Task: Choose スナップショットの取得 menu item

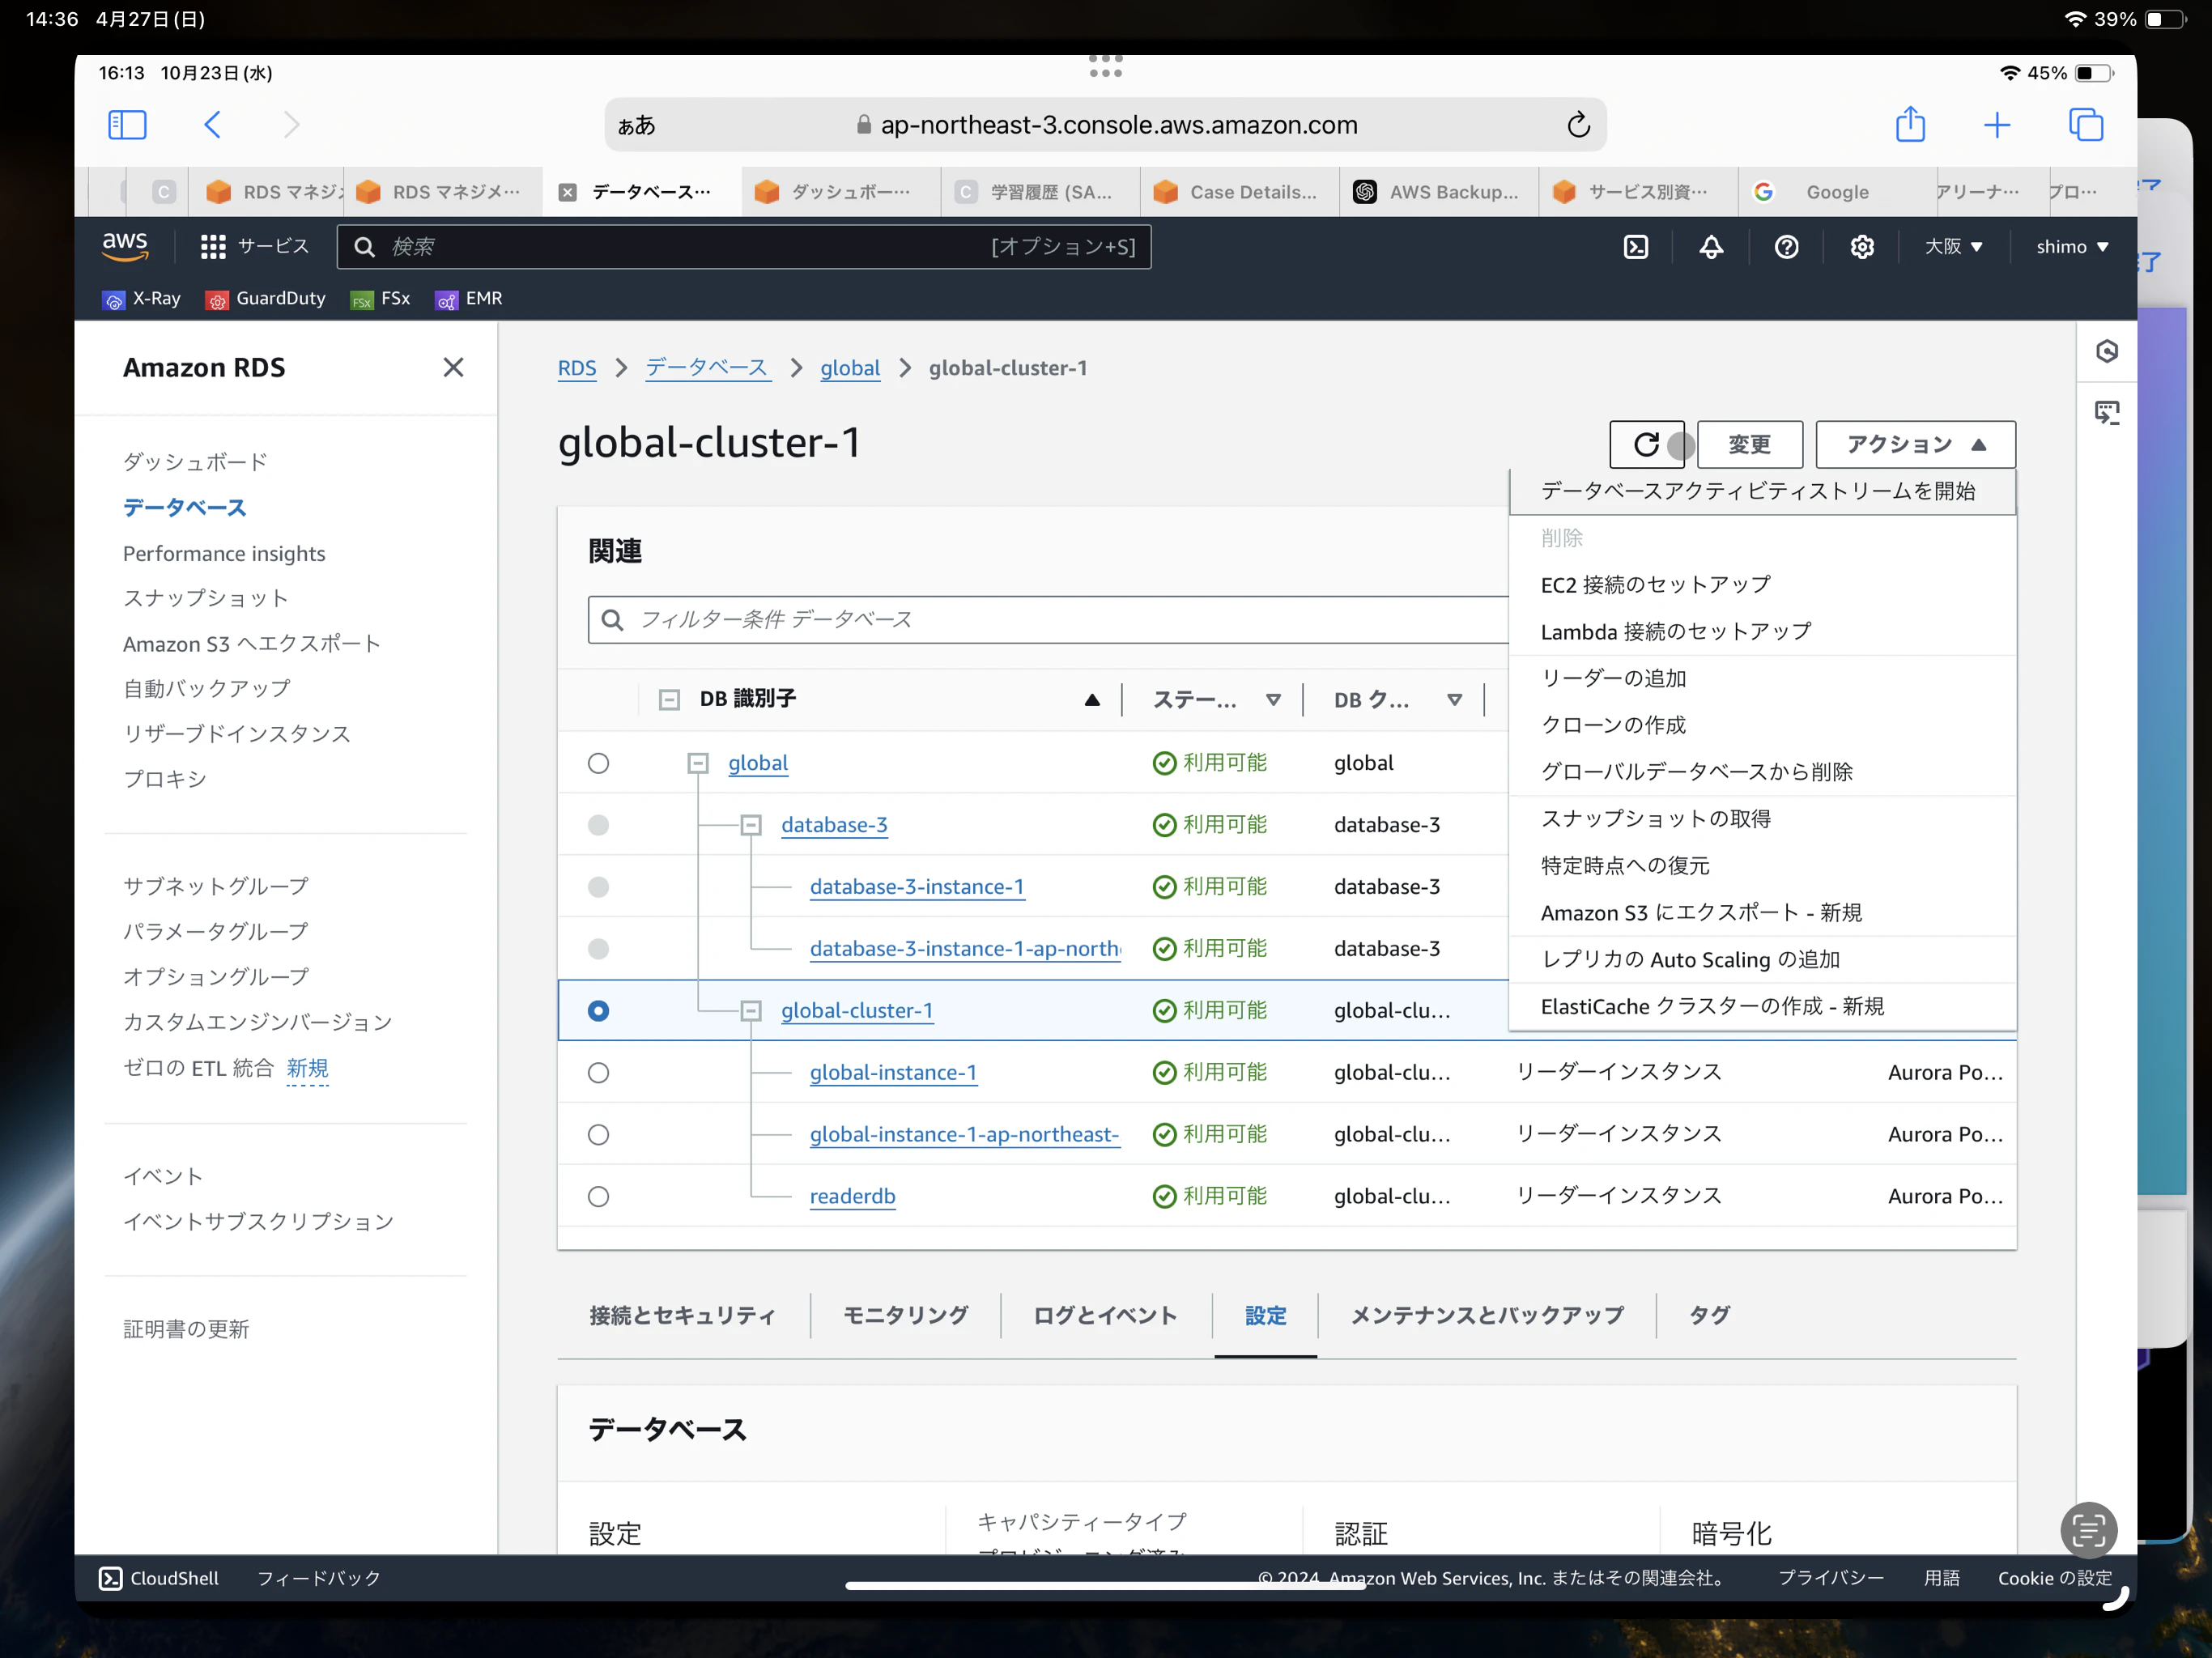Action: point(1761,819)
